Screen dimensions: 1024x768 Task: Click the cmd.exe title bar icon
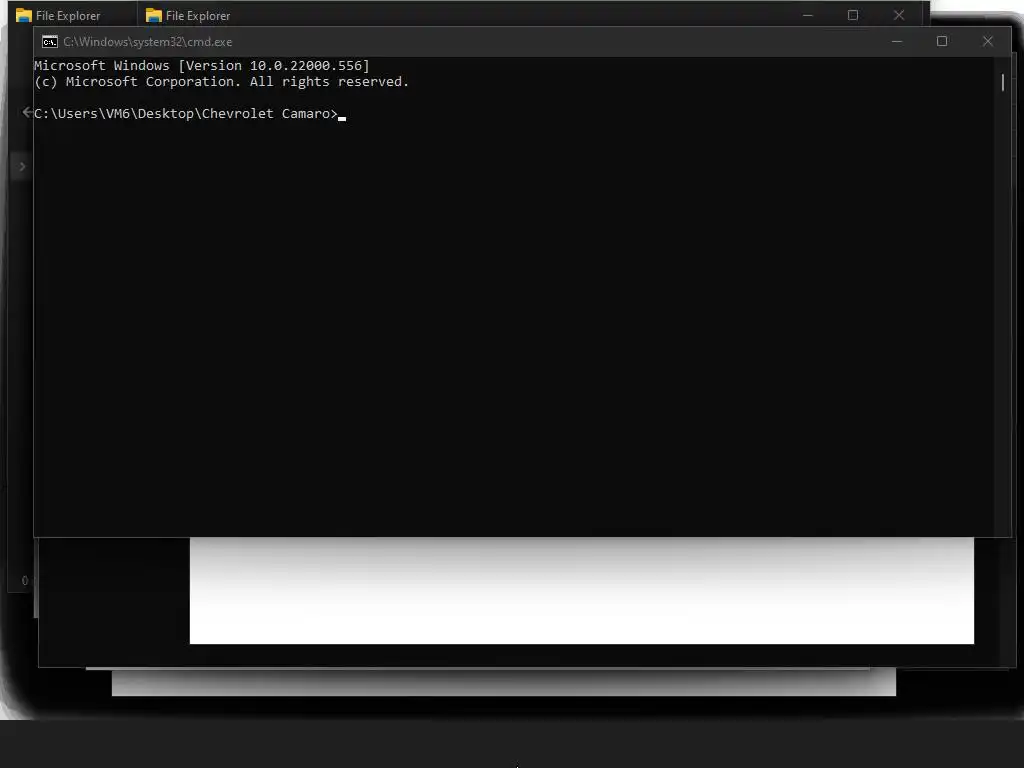click(x=50, y=42)
